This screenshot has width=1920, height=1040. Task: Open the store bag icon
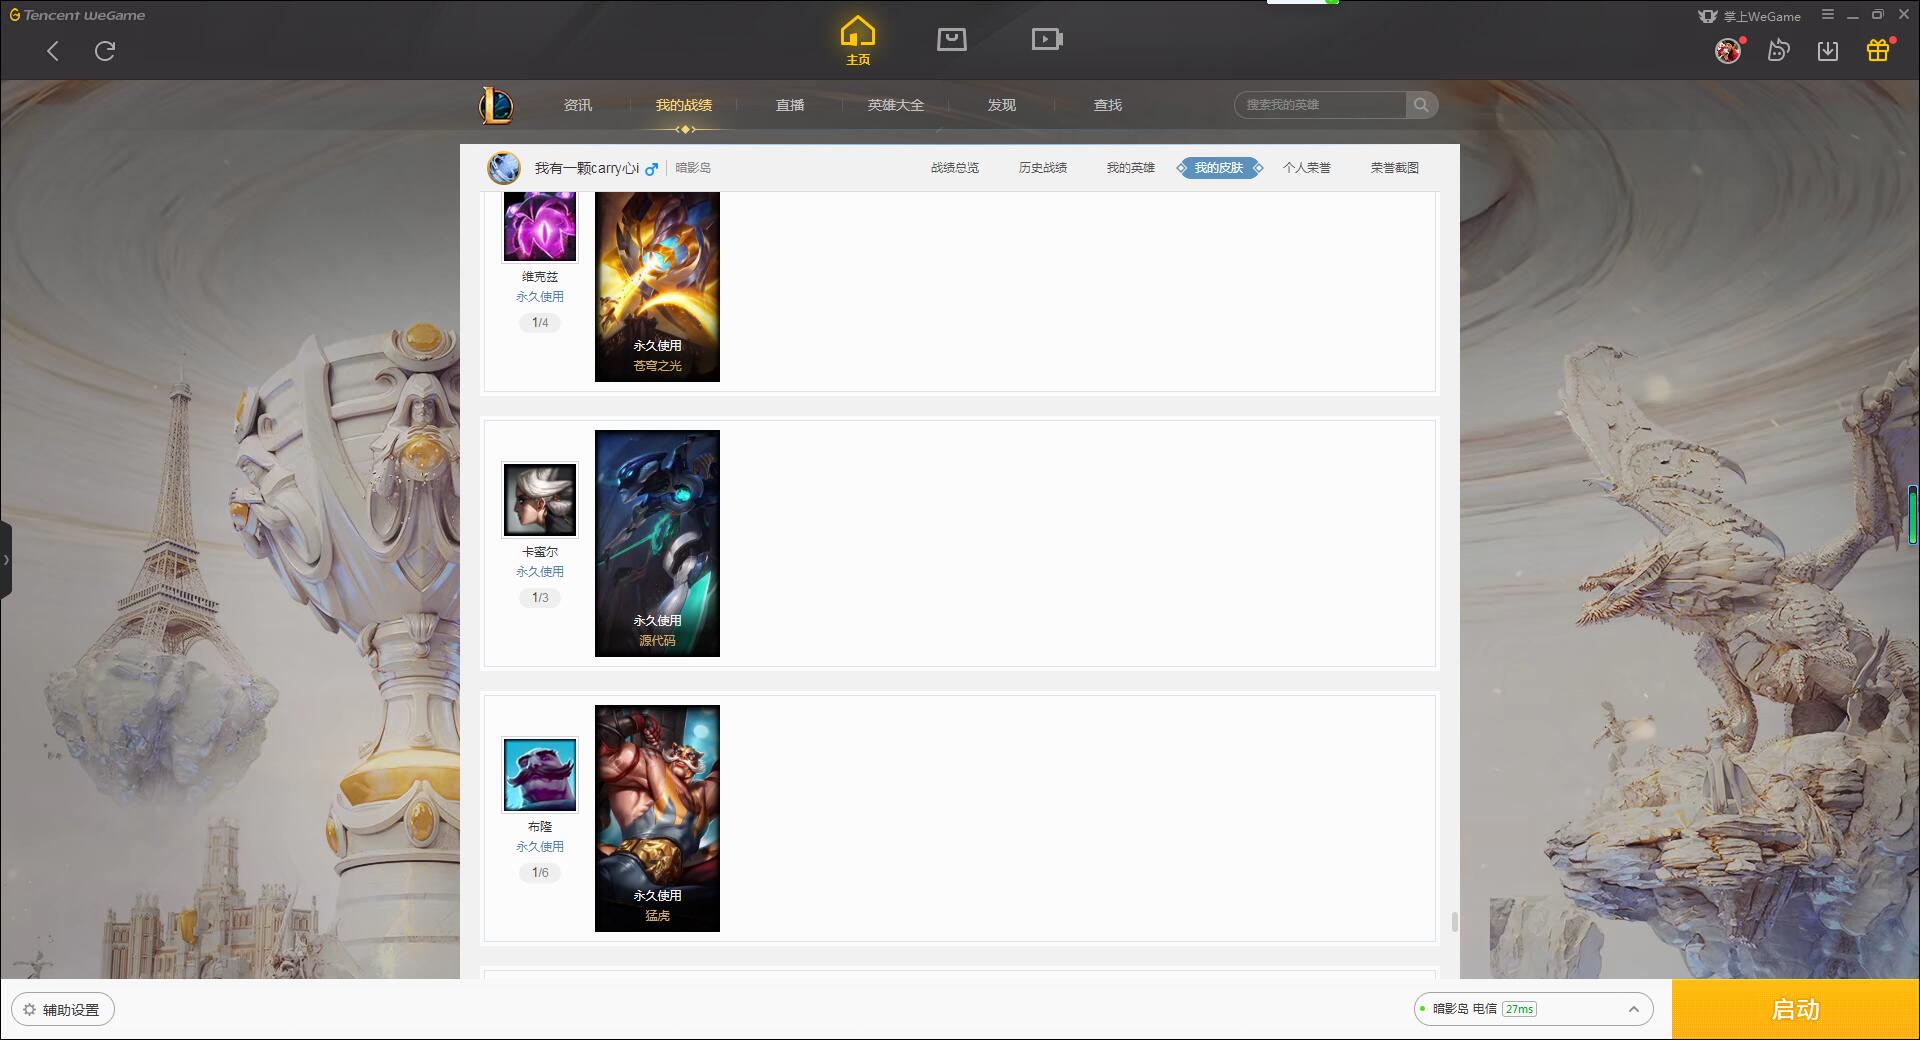pos(952,39)
